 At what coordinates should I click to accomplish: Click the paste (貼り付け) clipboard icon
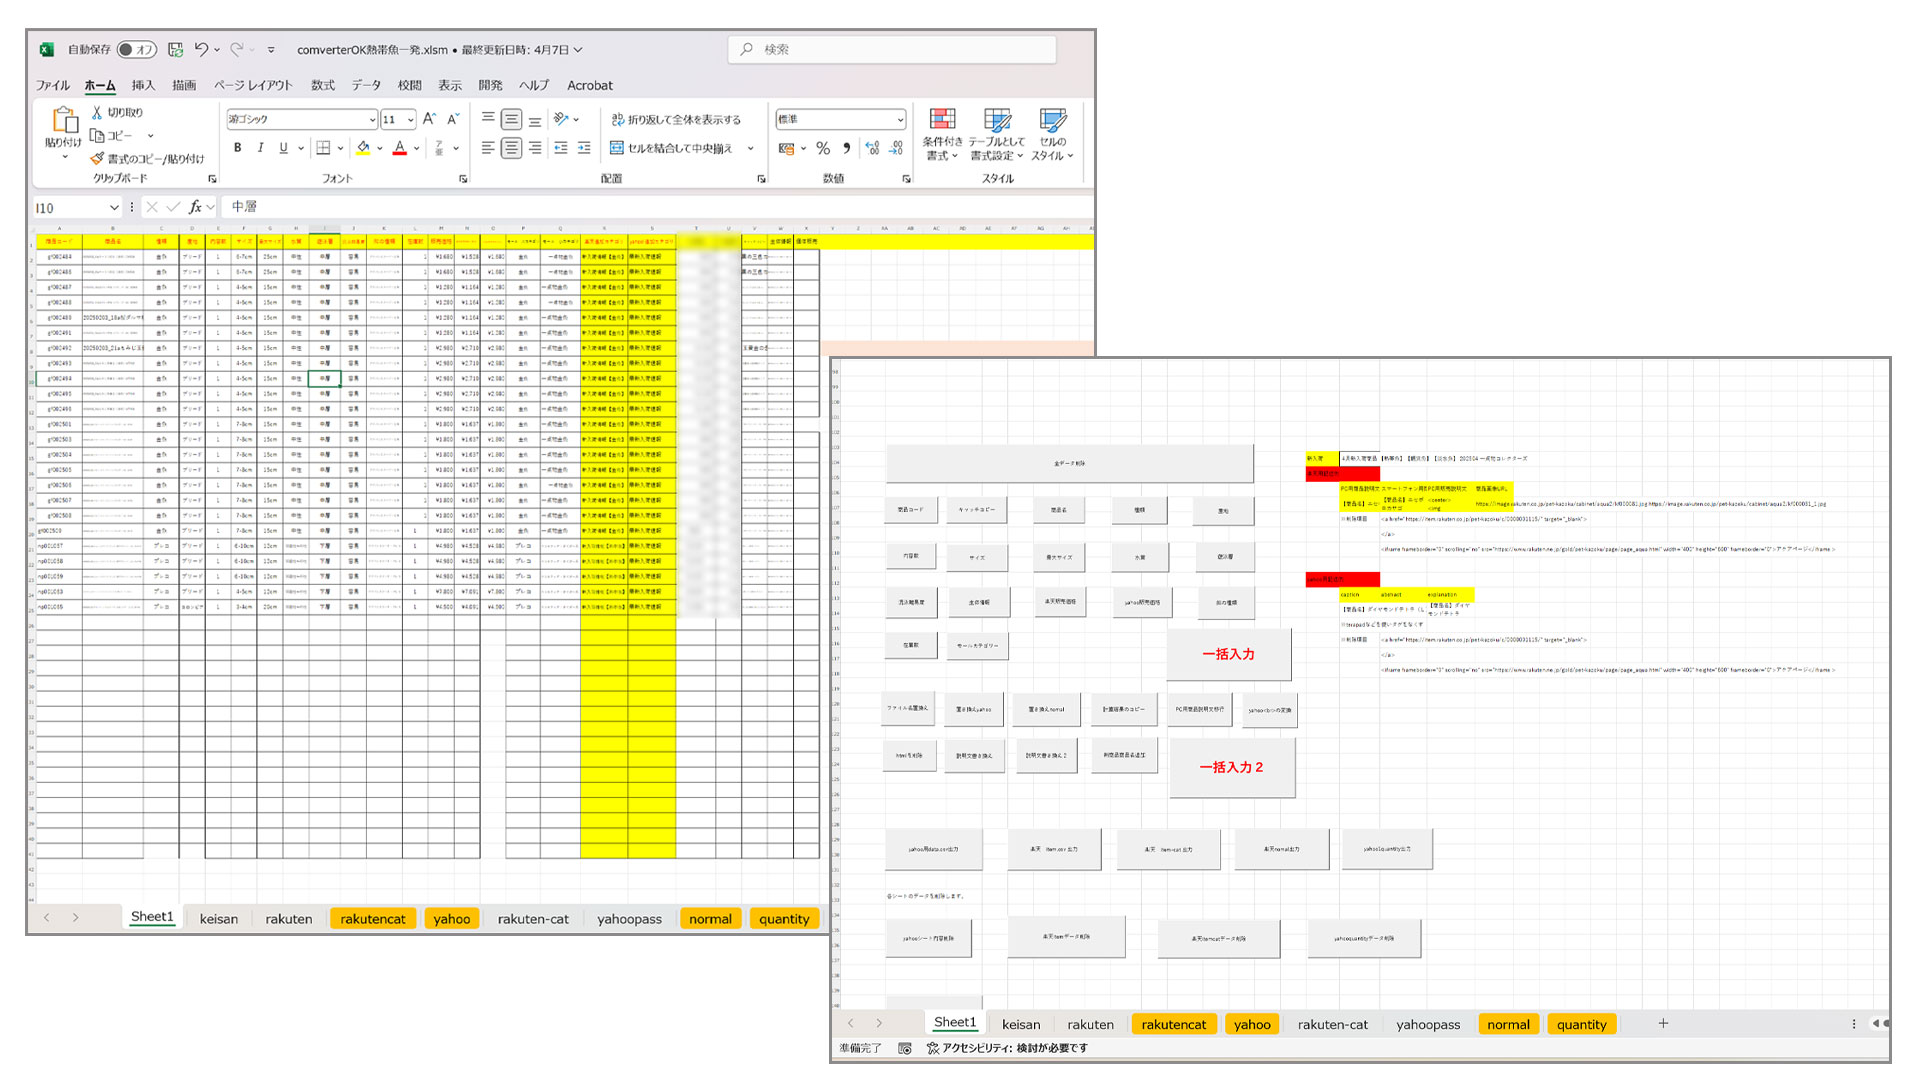64,121
